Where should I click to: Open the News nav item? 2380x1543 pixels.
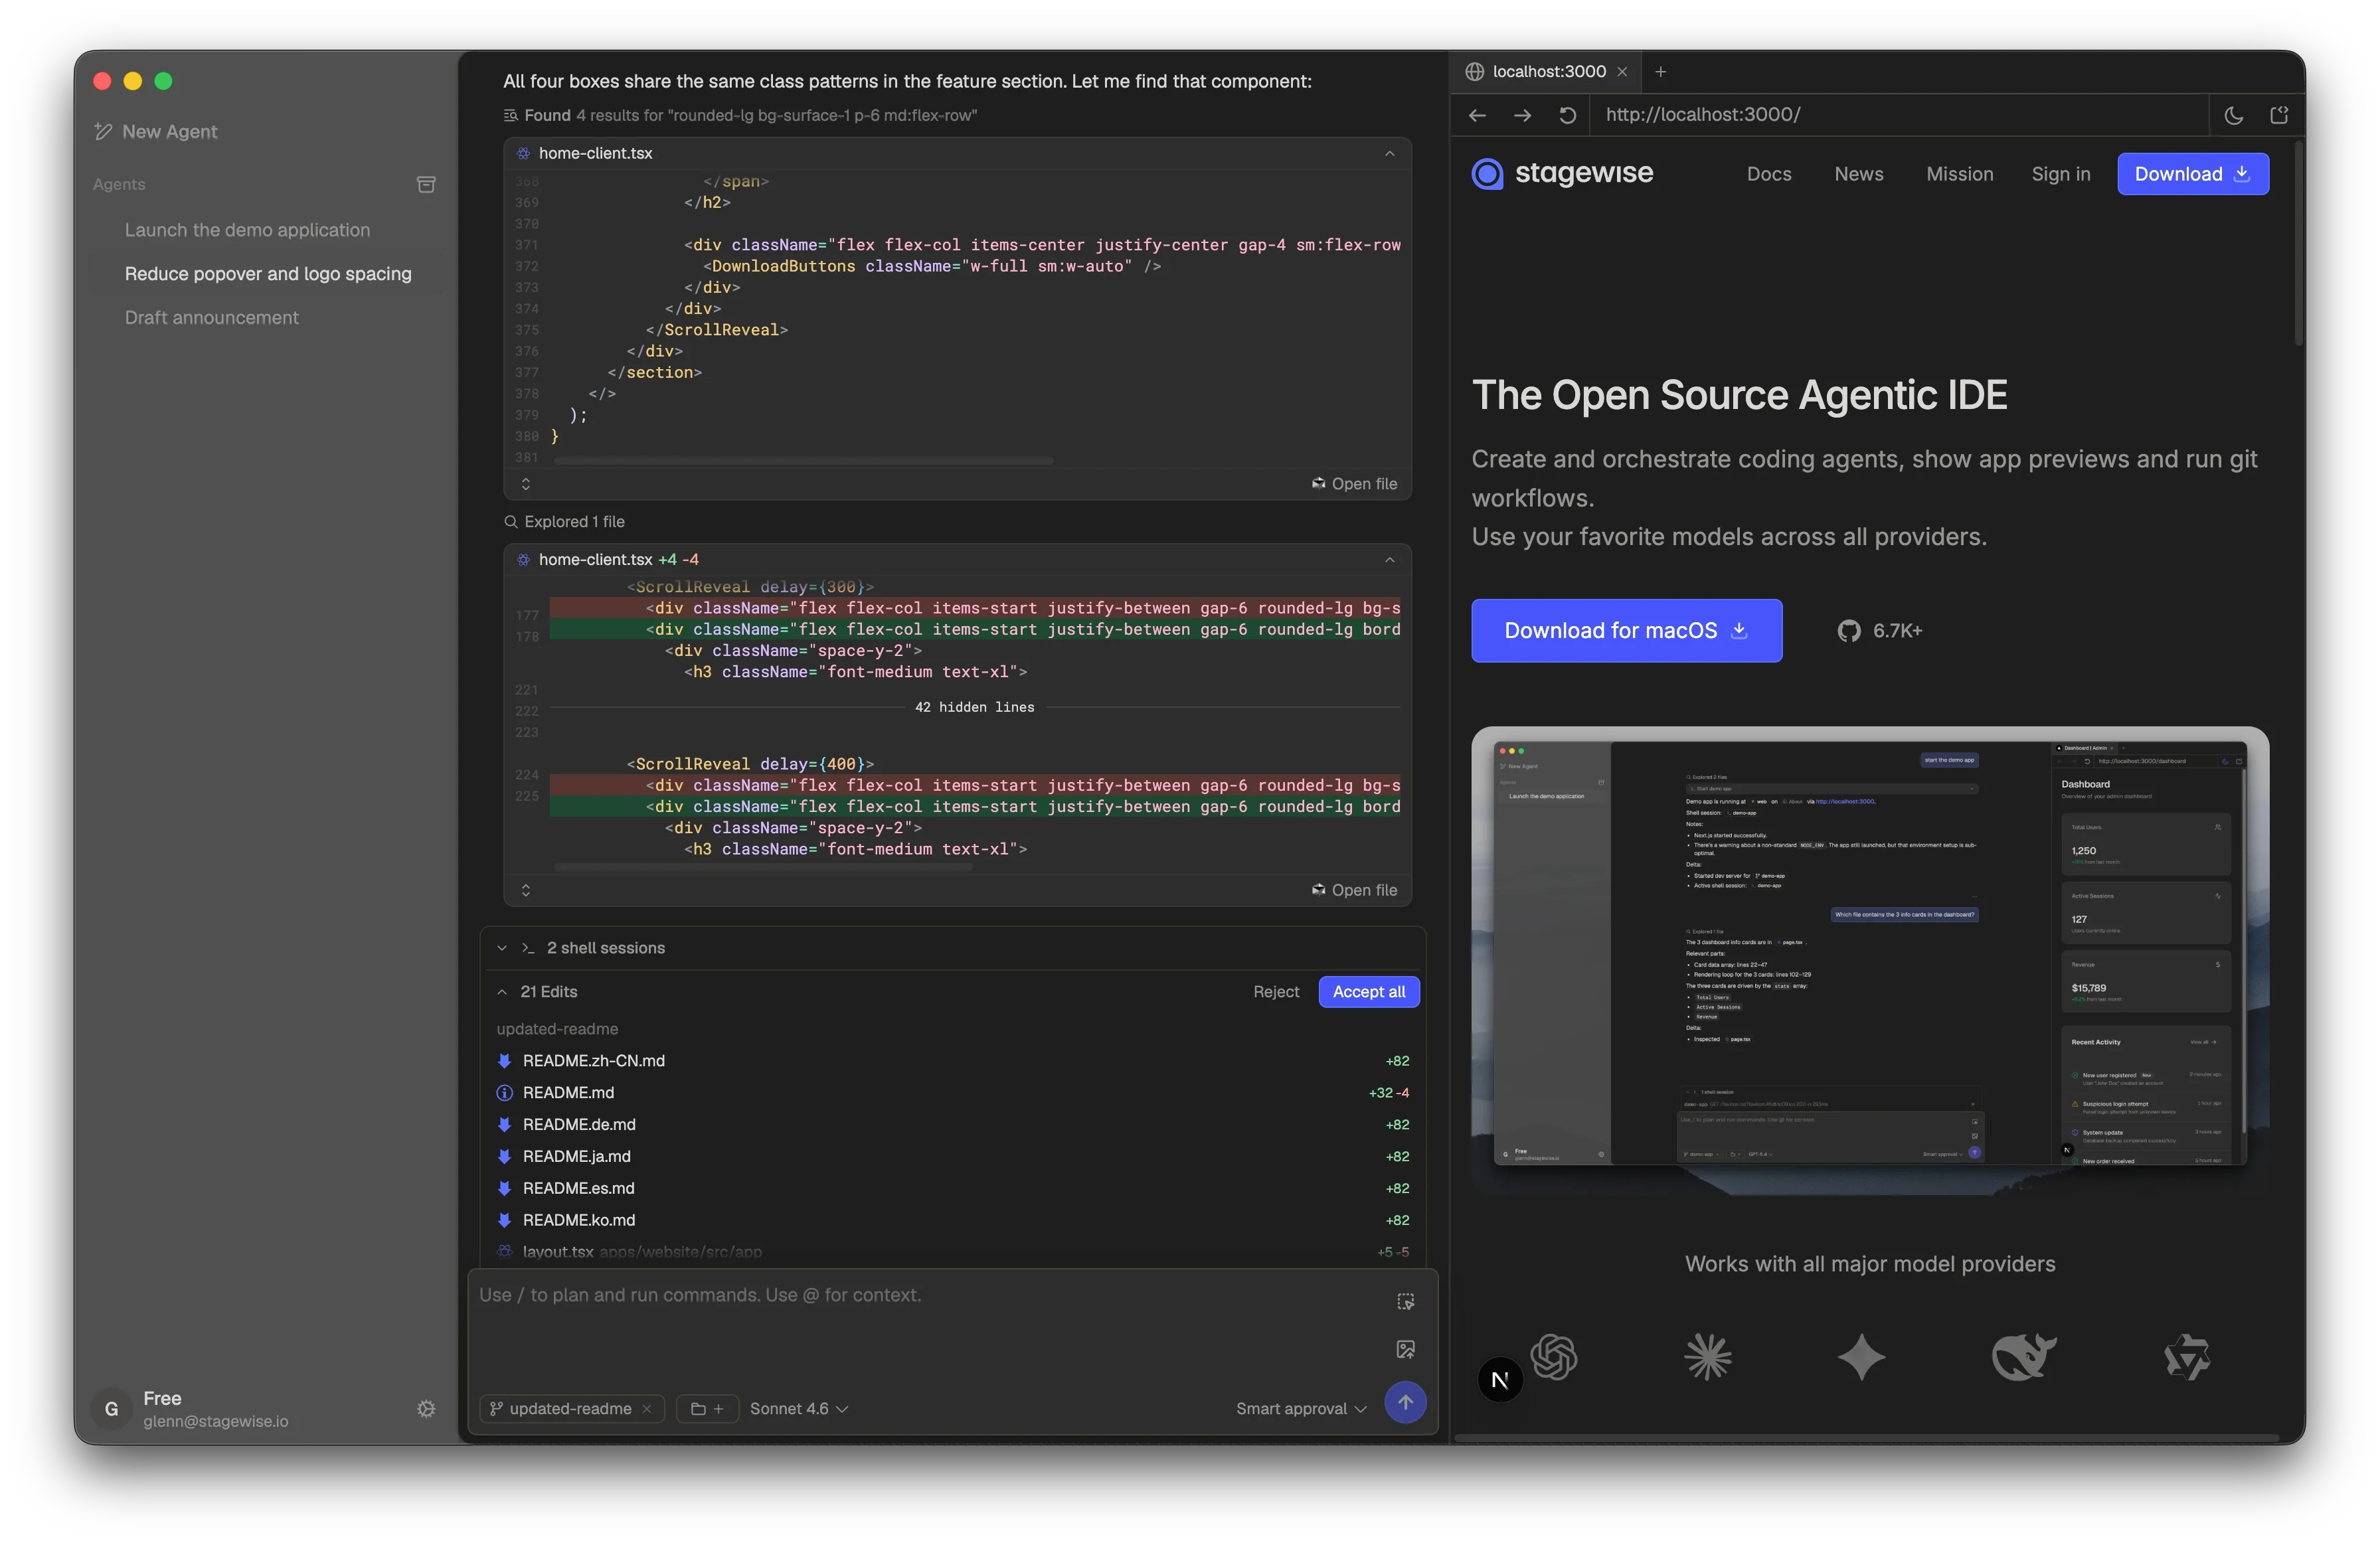(x=1858, y=174)
